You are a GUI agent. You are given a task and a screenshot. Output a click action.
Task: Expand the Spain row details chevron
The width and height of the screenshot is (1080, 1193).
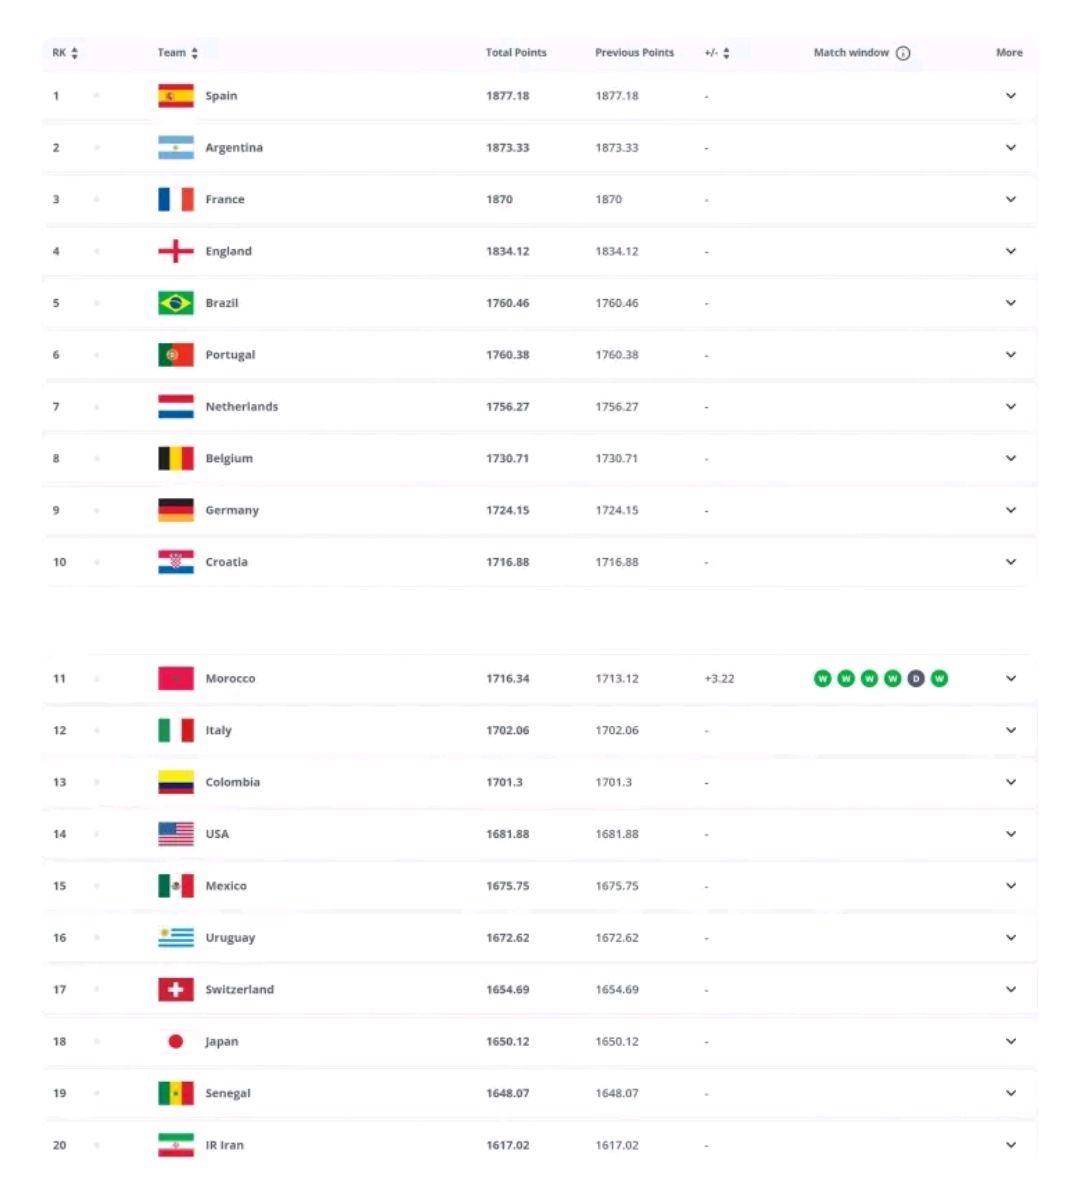pyautogui.click(x=1010, y=96)
